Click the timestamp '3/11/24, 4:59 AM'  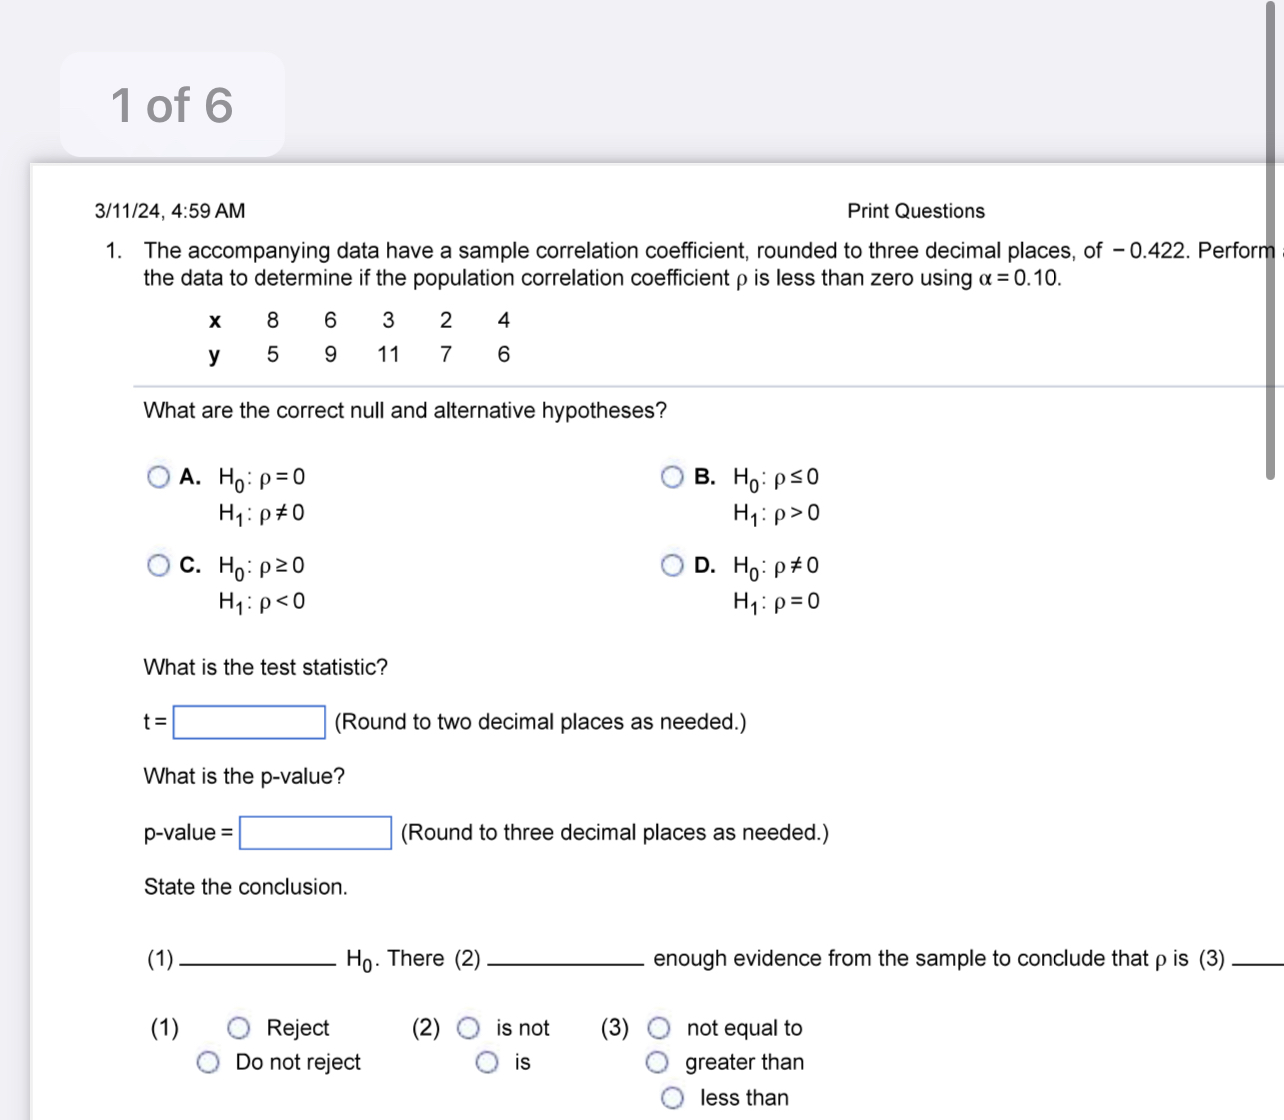pyautogui.click(x=169, y=210)
